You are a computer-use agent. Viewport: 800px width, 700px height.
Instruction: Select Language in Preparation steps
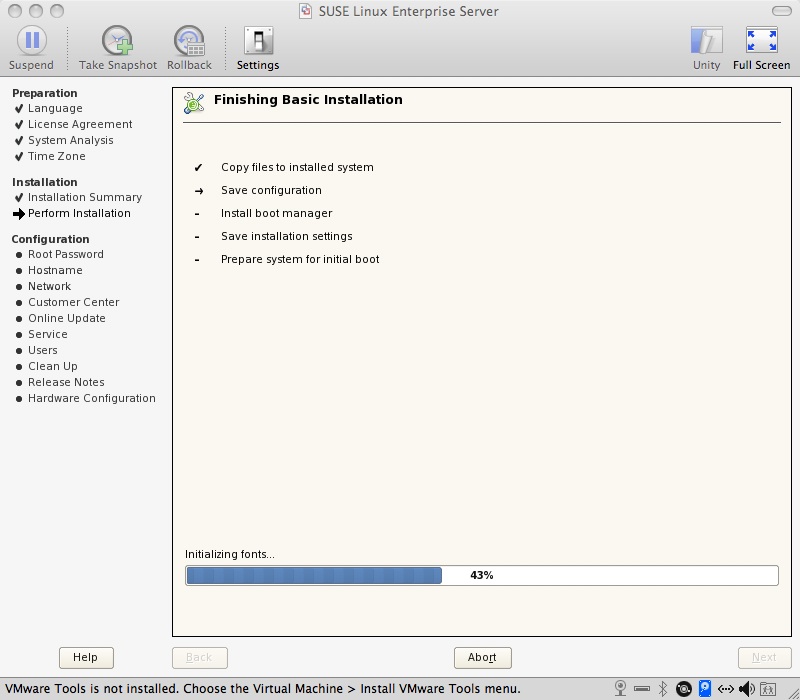tap(55, 108)
